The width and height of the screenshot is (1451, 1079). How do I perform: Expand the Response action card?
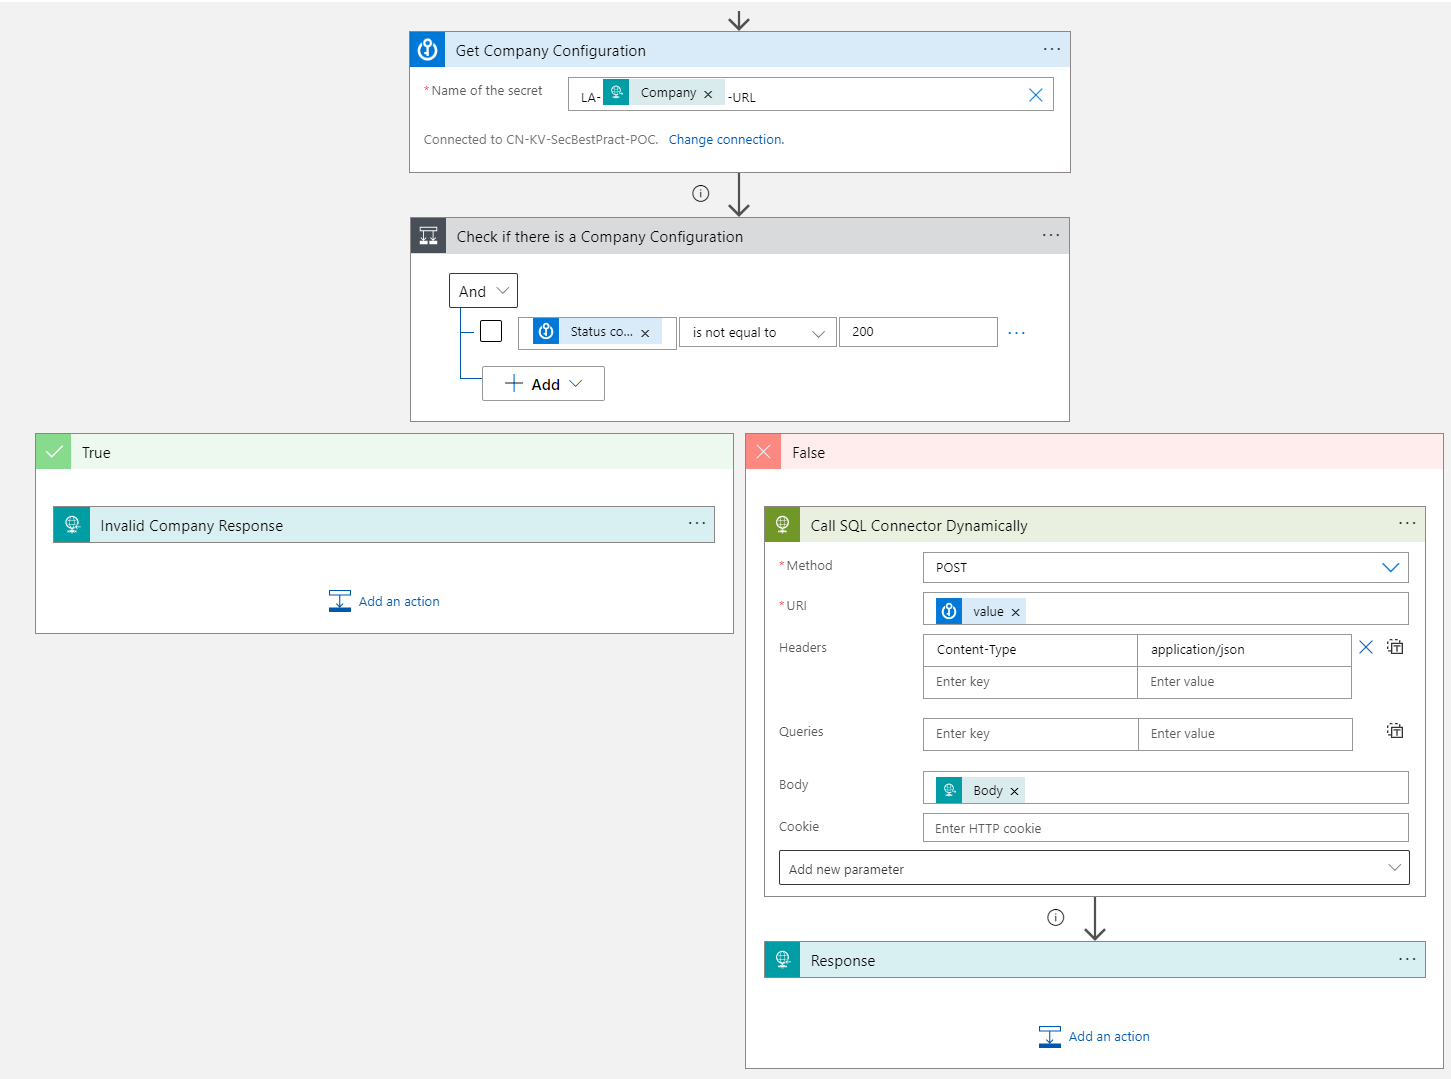(1094, 960)
